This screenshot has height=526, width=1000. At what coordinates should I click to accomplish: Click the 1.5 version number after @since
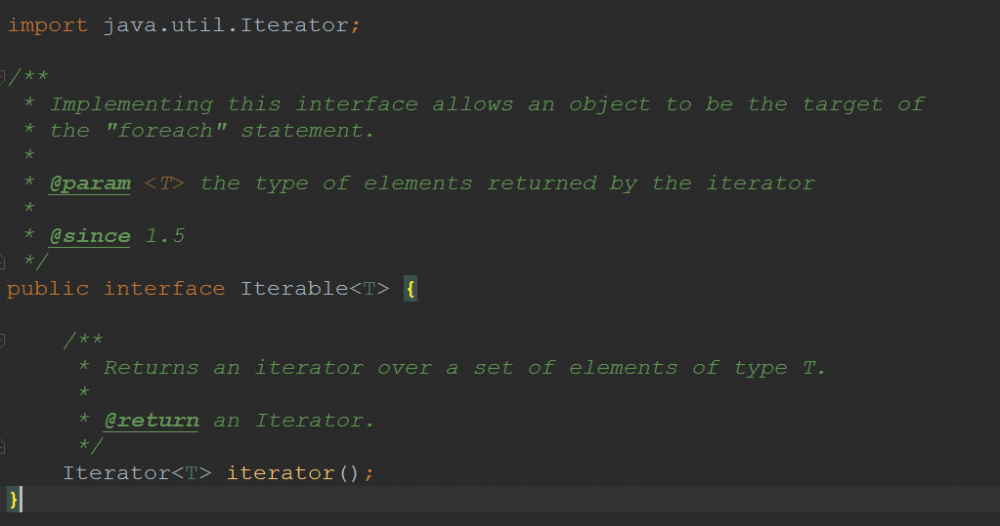point(165,237)
